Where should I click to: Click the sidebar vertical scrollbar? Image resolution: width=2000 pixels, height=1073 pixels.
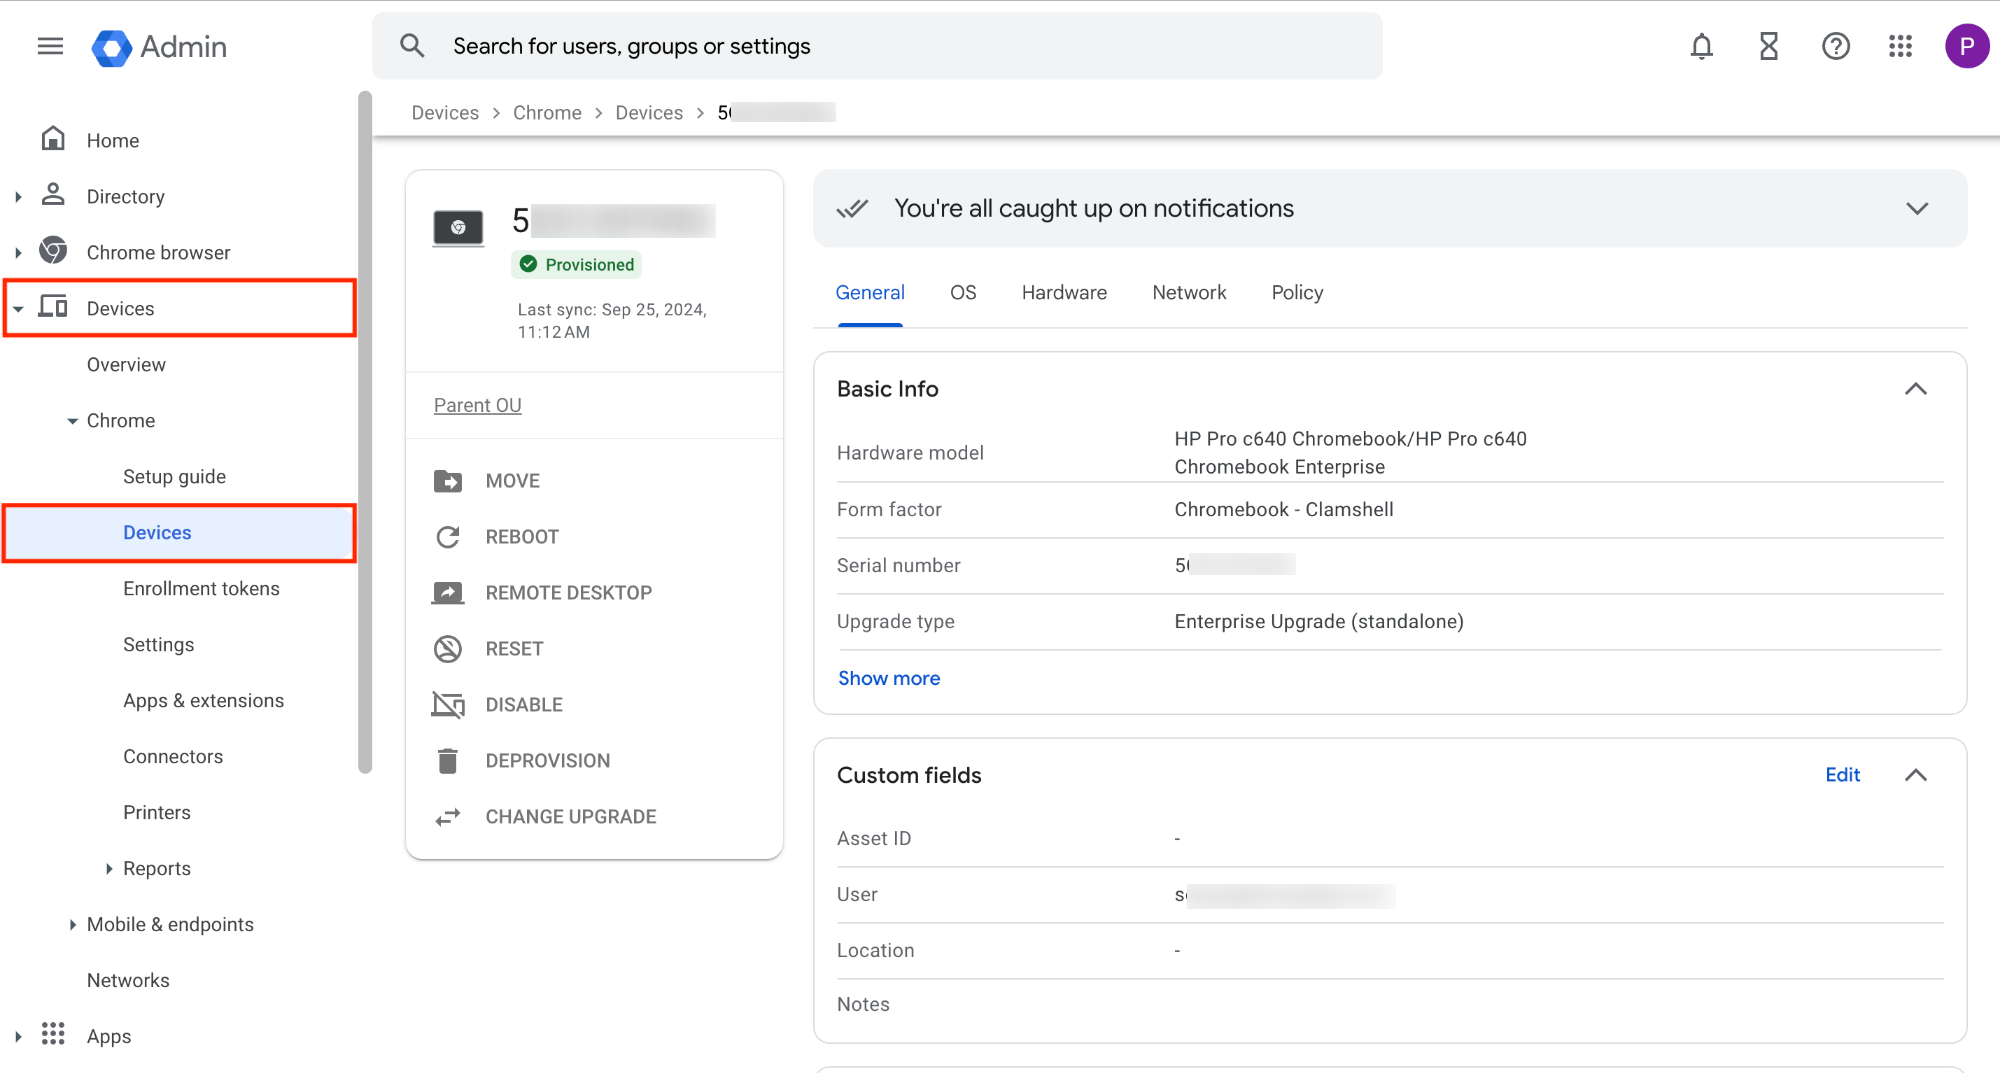[365, 432]
